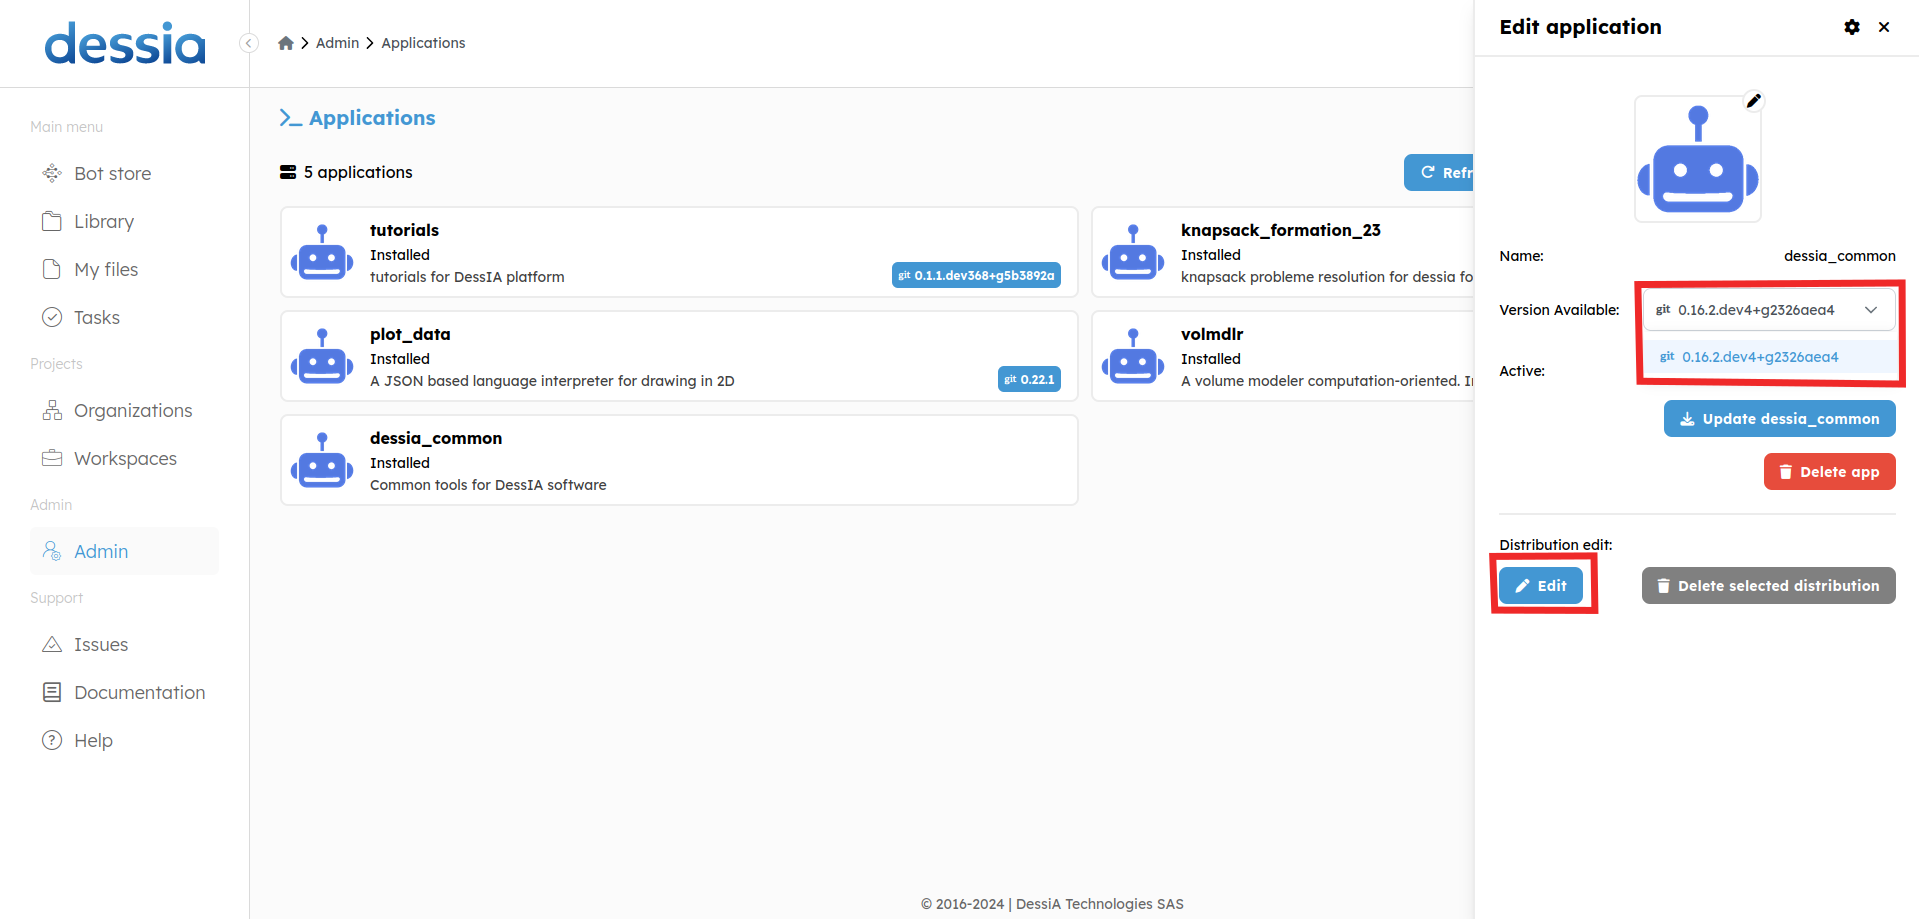
Task: Click the DessiA Technologies SAS copyright footer
Action: tap(1052, 904)
